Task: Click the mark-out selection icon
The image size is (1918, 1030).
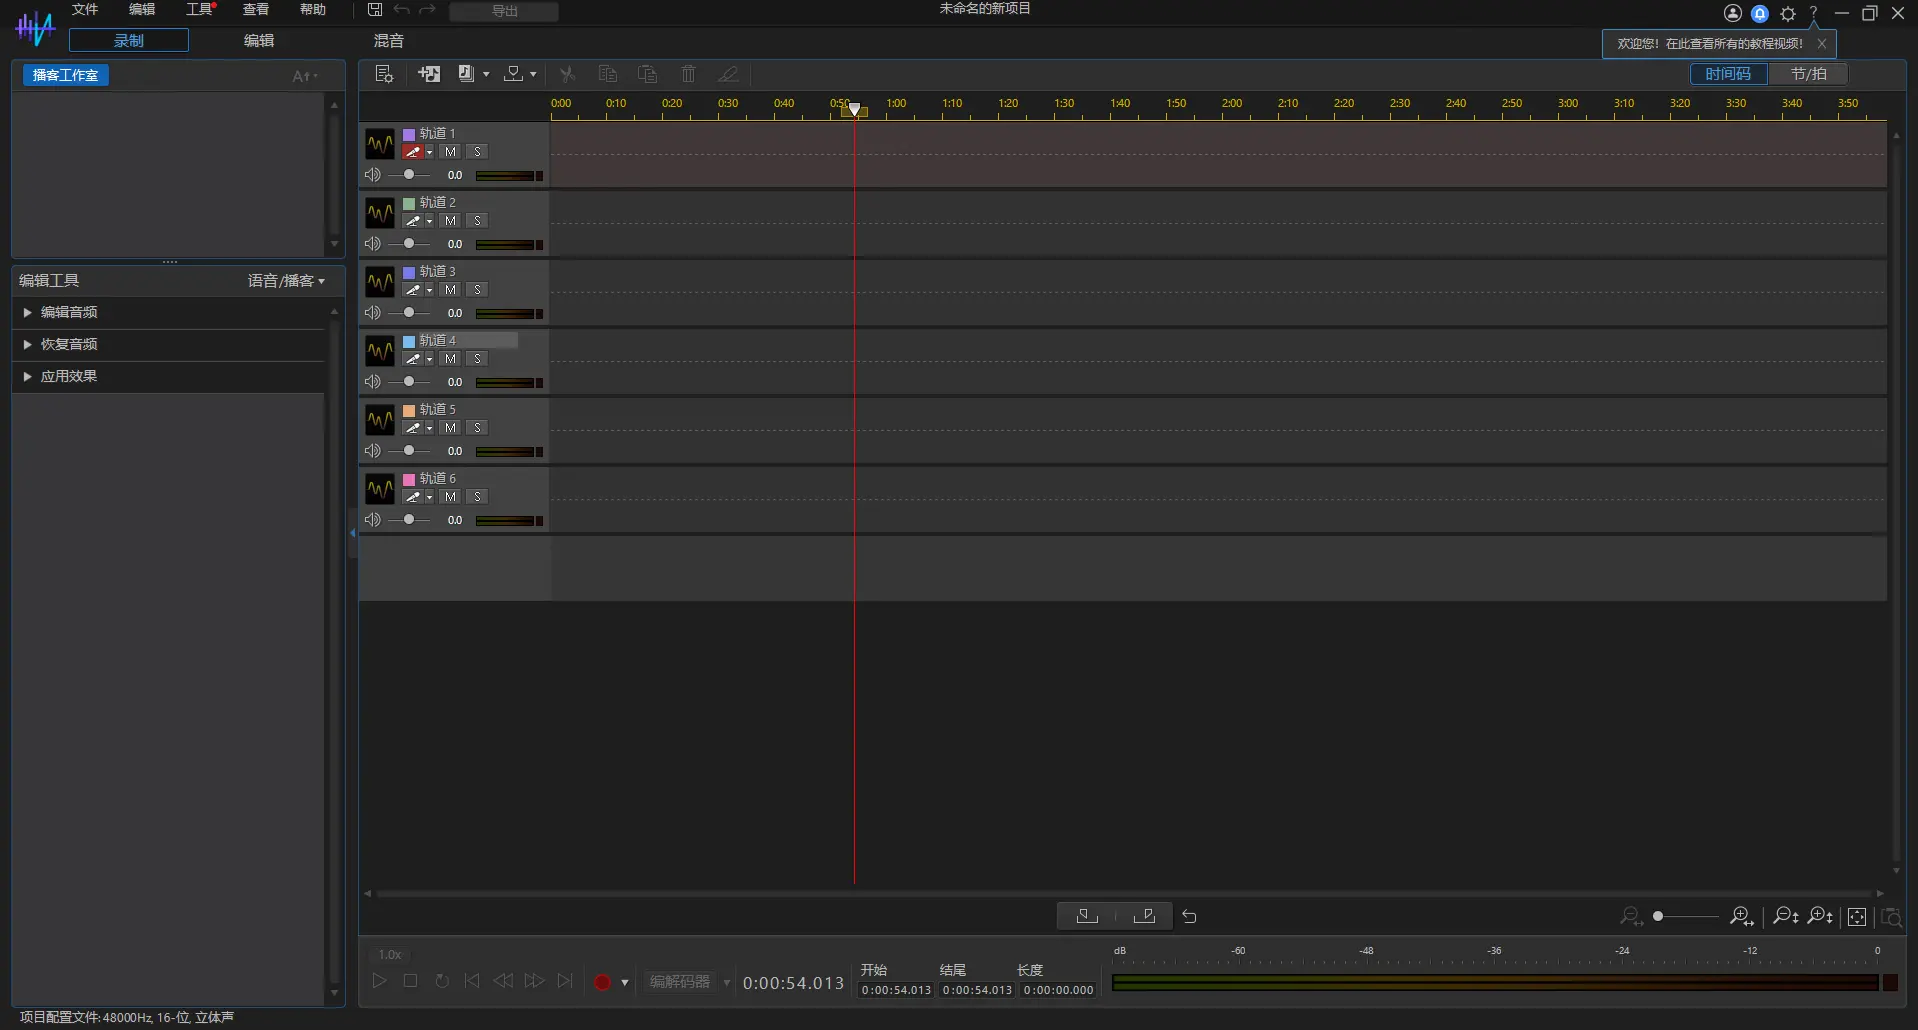Action: point(1145,916)
